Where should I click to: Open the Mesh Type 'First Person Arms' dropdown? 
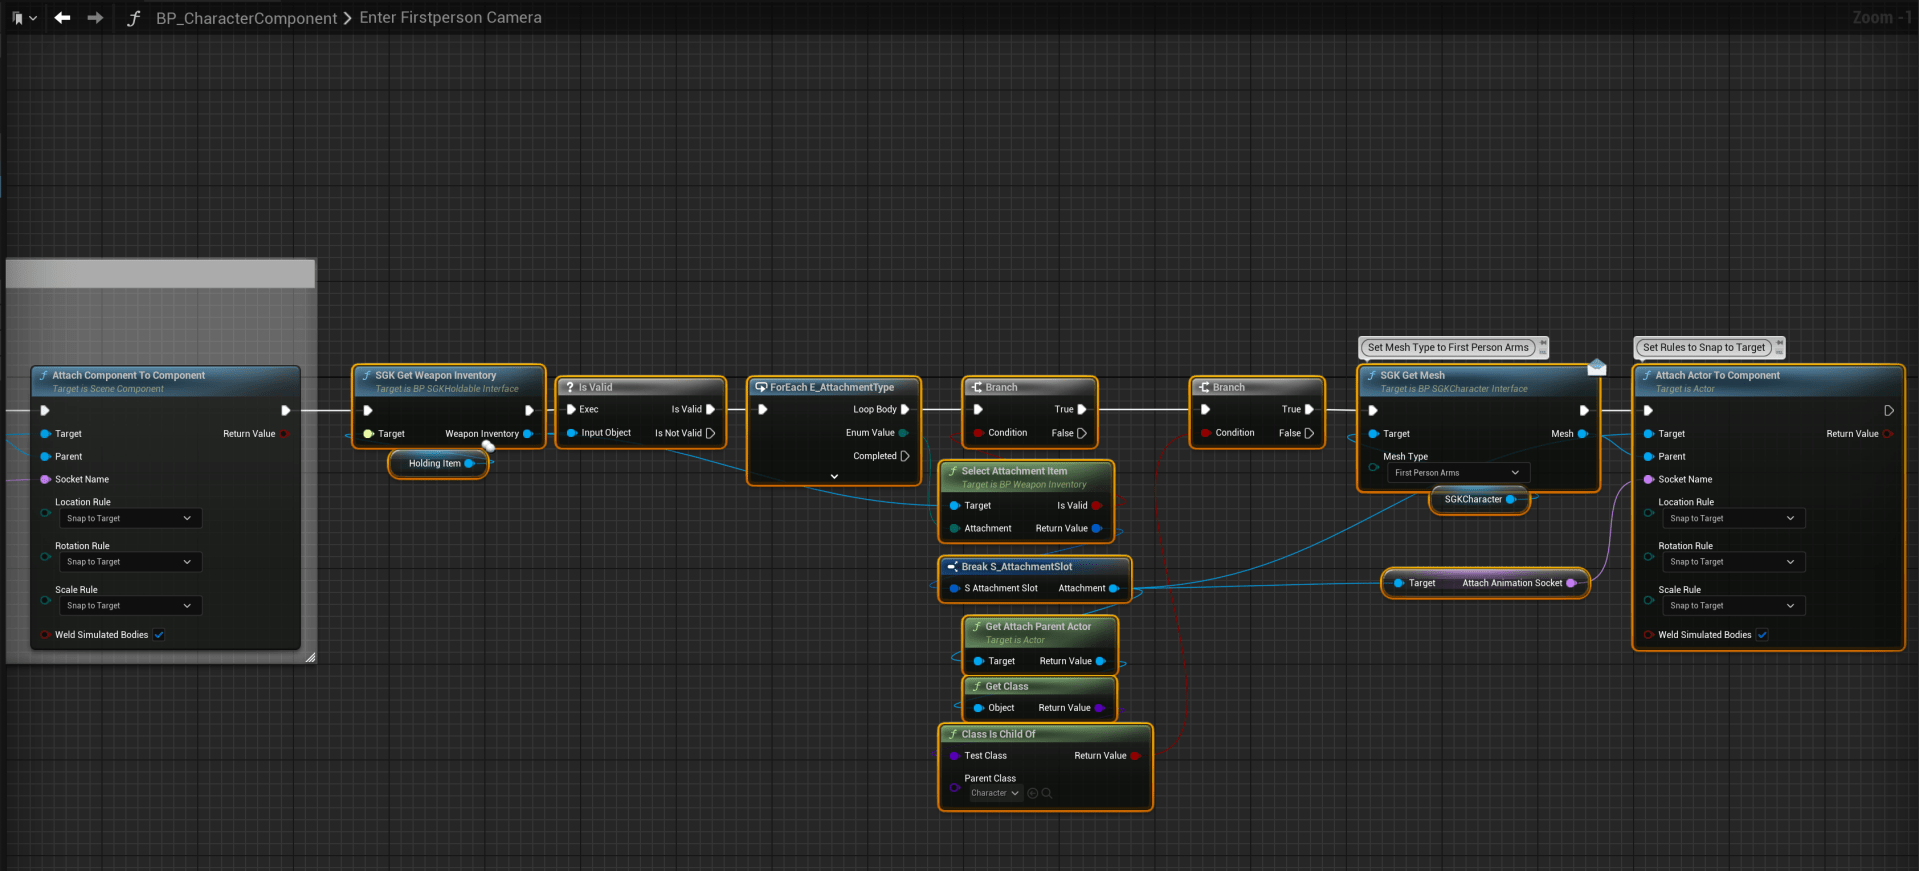coord(1457,473)
